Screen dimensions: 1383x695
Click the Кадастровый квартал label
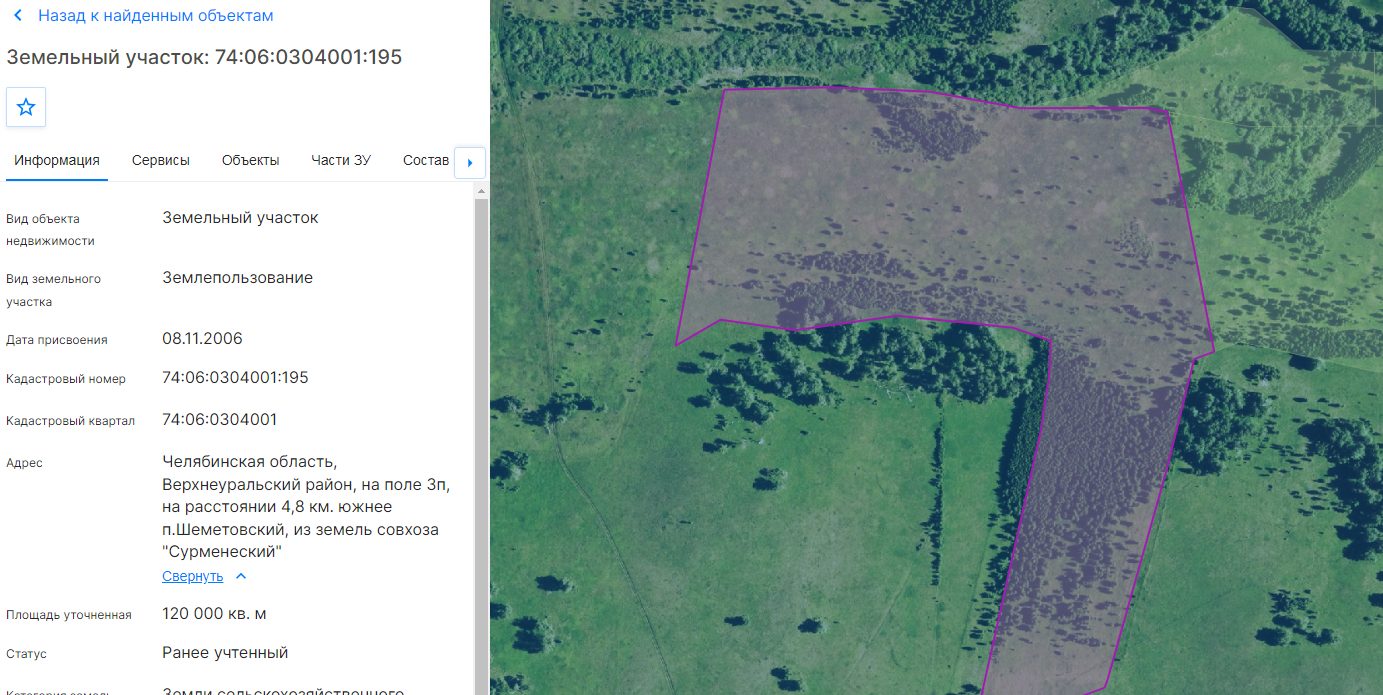pyautogui.click(x=70, y=421)
